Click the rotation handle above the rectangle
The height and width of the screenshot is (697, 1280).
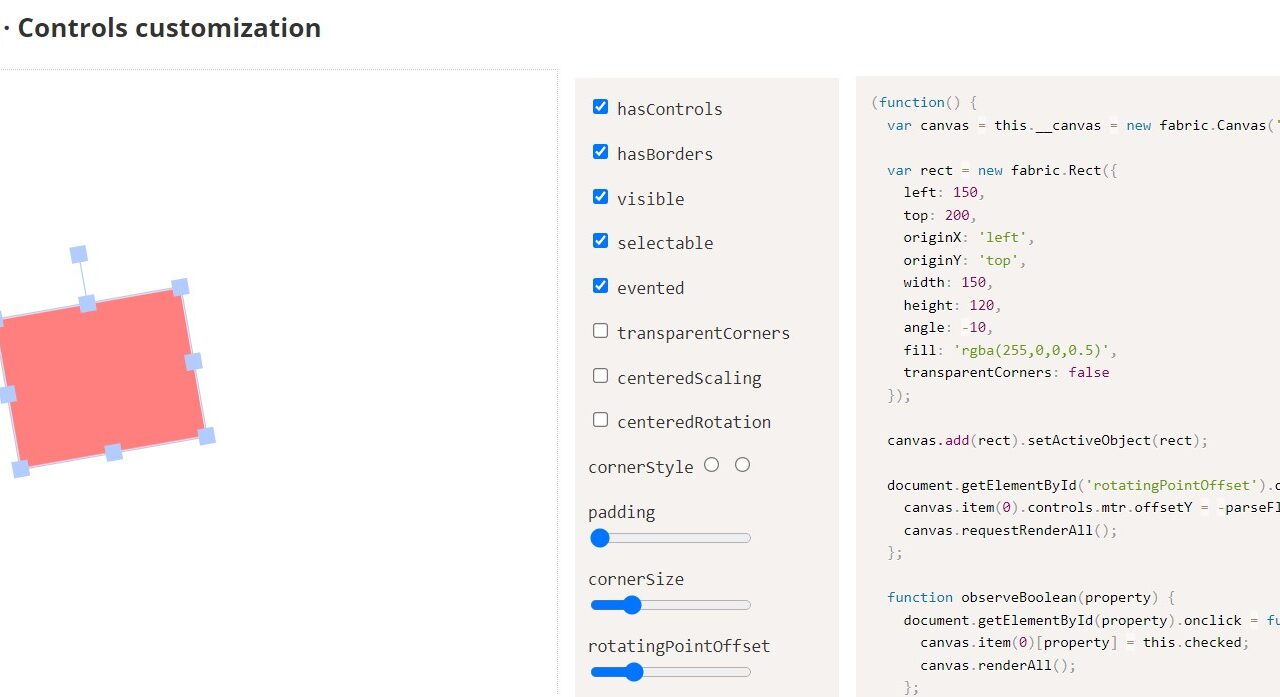click(79, 254)
